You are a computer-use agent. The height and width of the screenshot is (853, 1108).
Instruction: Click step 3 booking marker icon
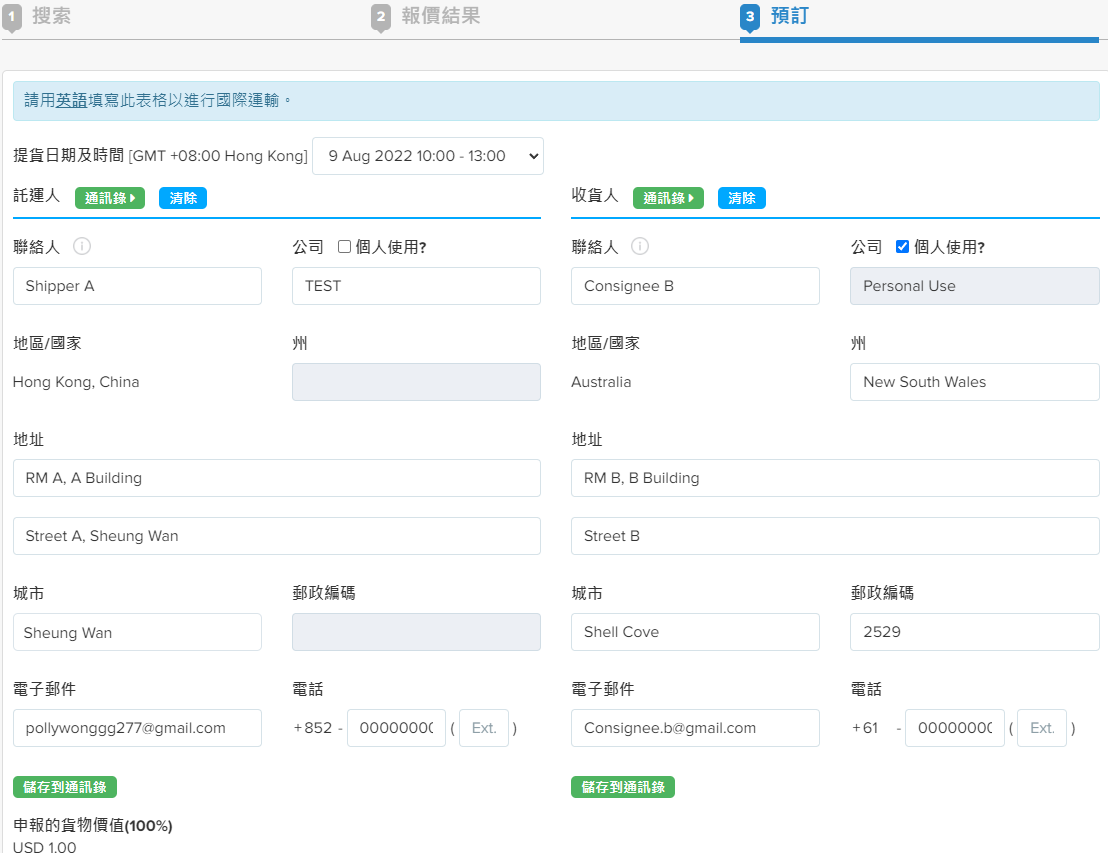(750, 18)
